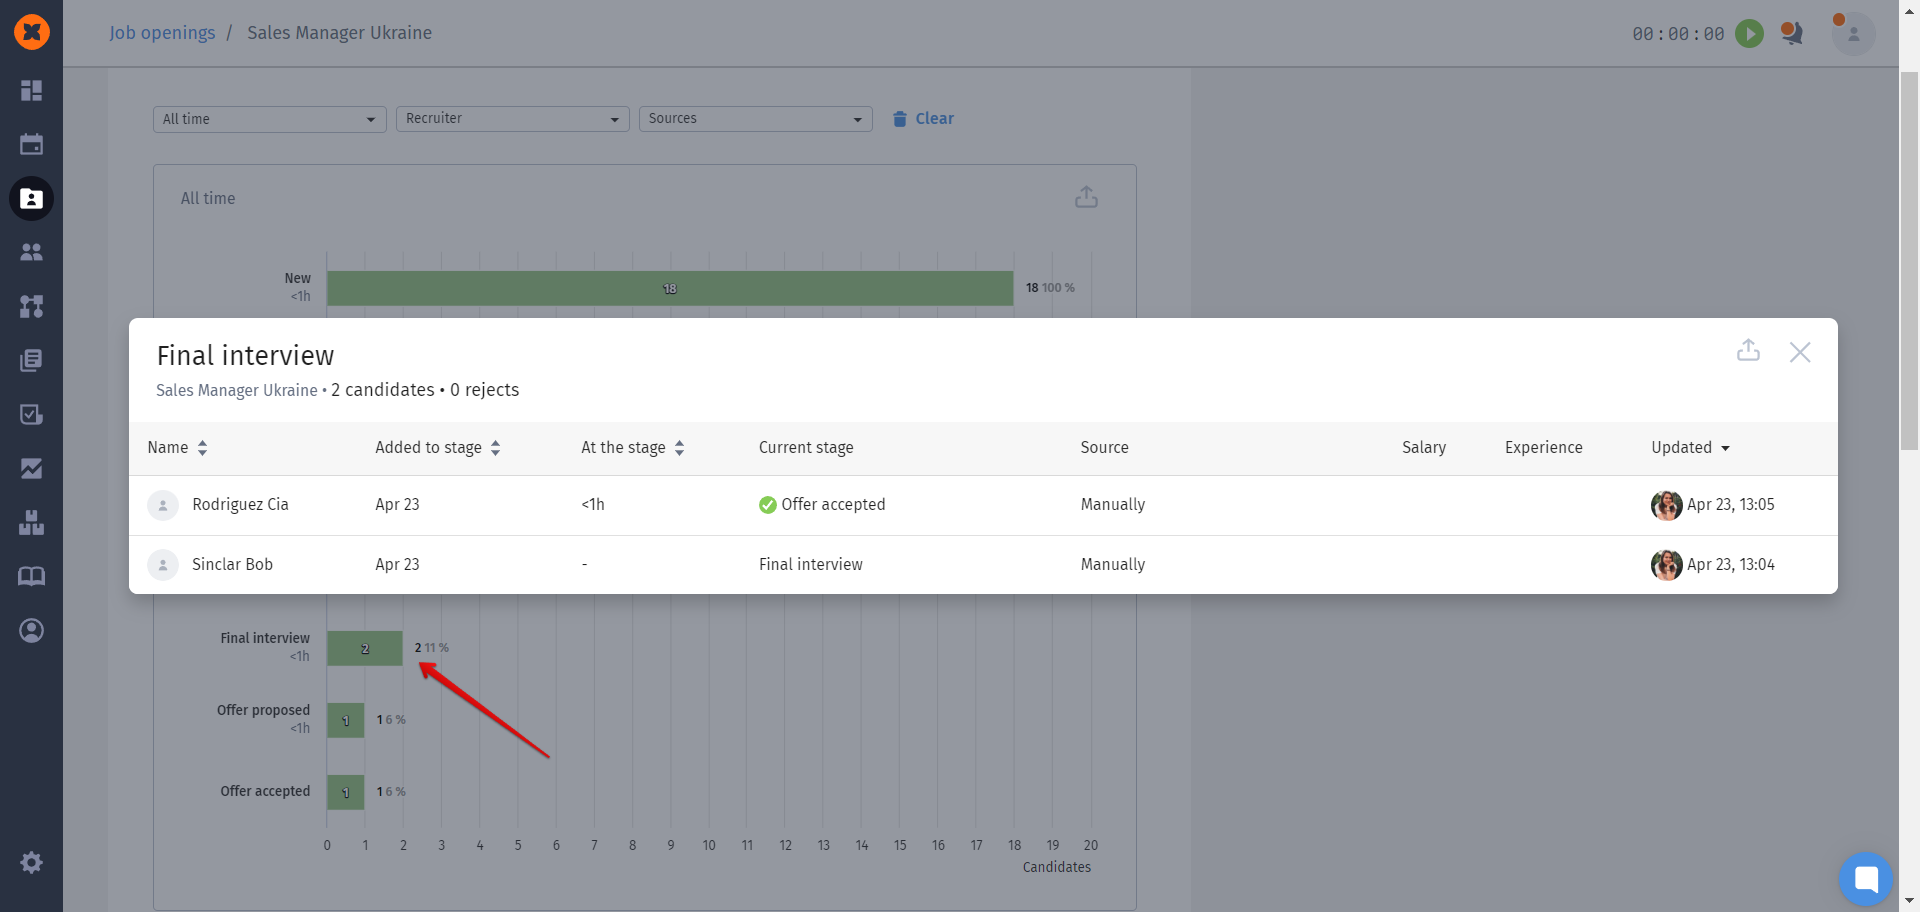Open the chat messages icon in header

pyautogui.click(x=1791, y=33)
